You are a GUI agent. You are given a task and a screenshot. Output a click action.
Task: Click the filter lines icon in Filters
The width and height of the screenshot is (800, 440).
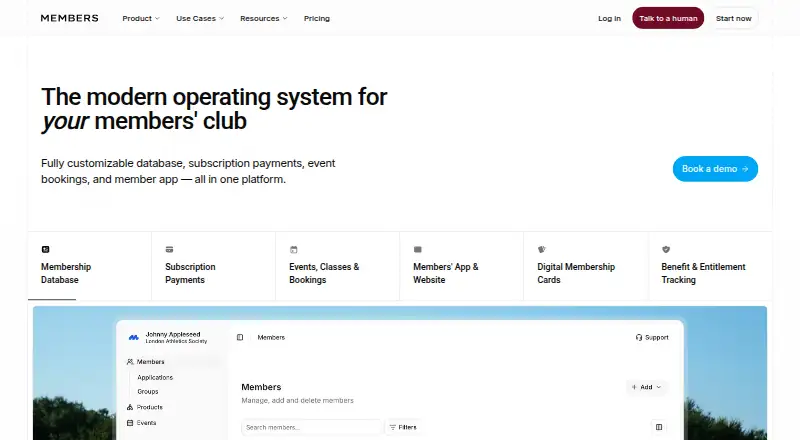pyautogui.click(x=392, y=428)
